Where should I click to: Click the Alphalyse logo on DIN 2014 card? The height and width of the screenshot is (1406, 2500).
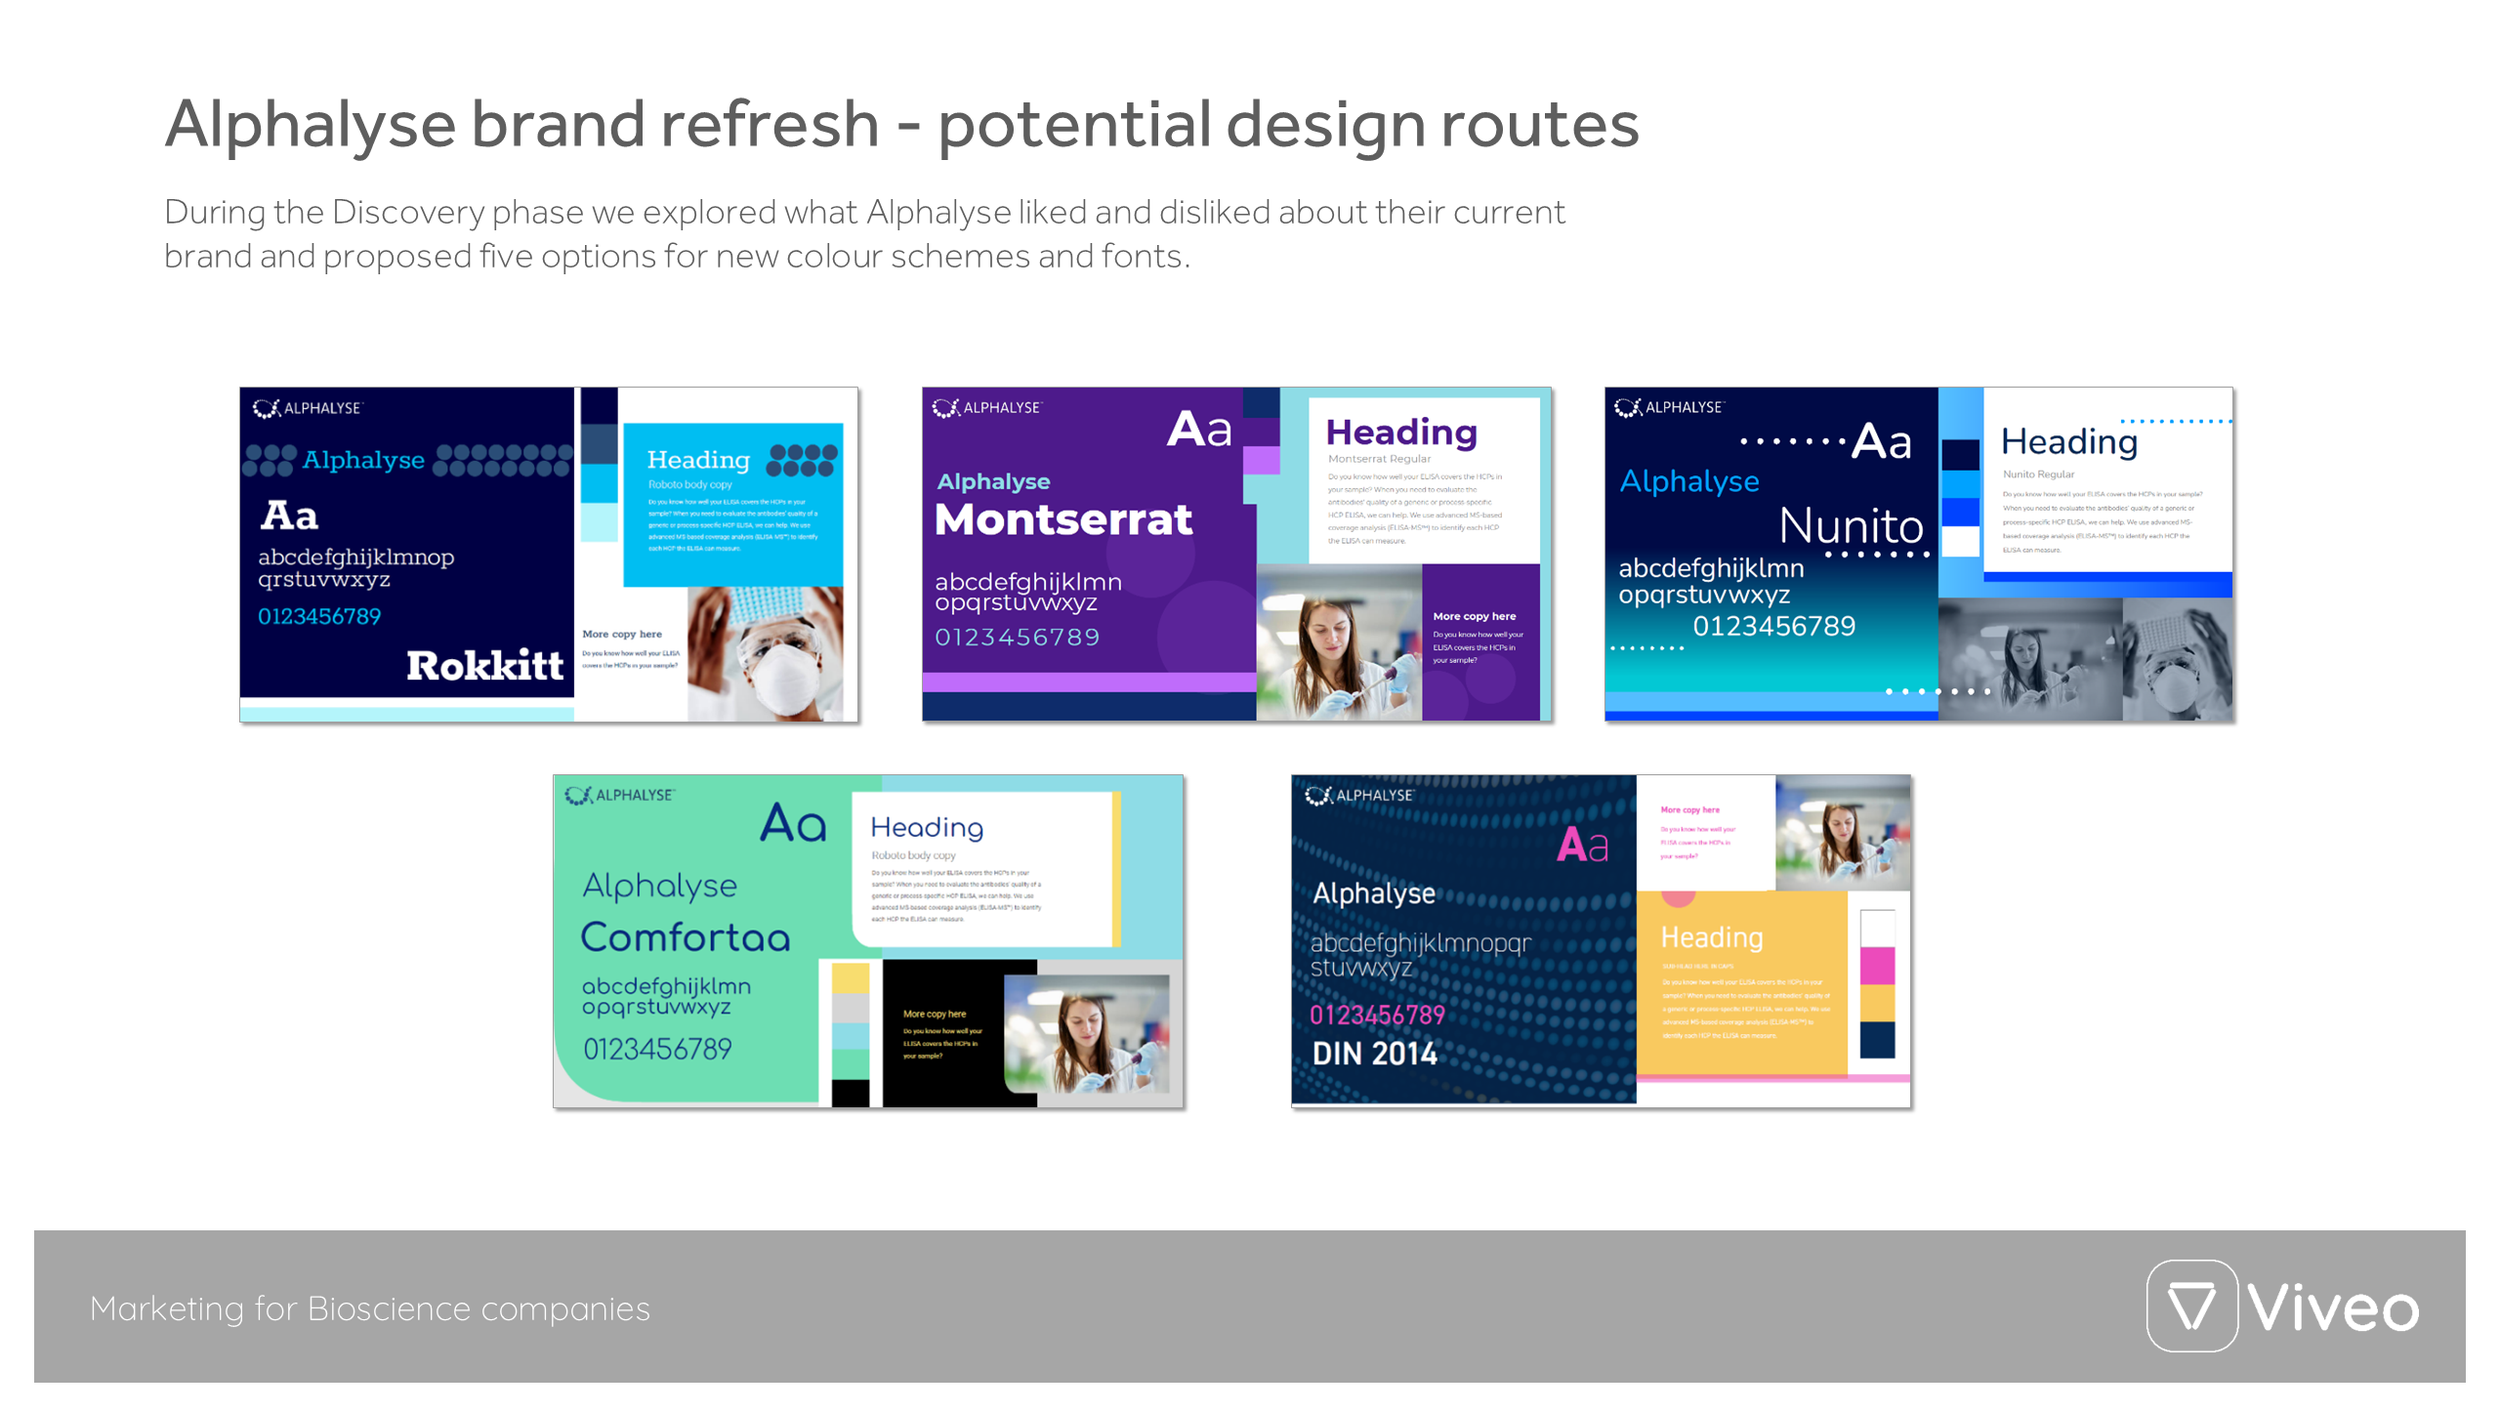click(x=1359, y=795)
